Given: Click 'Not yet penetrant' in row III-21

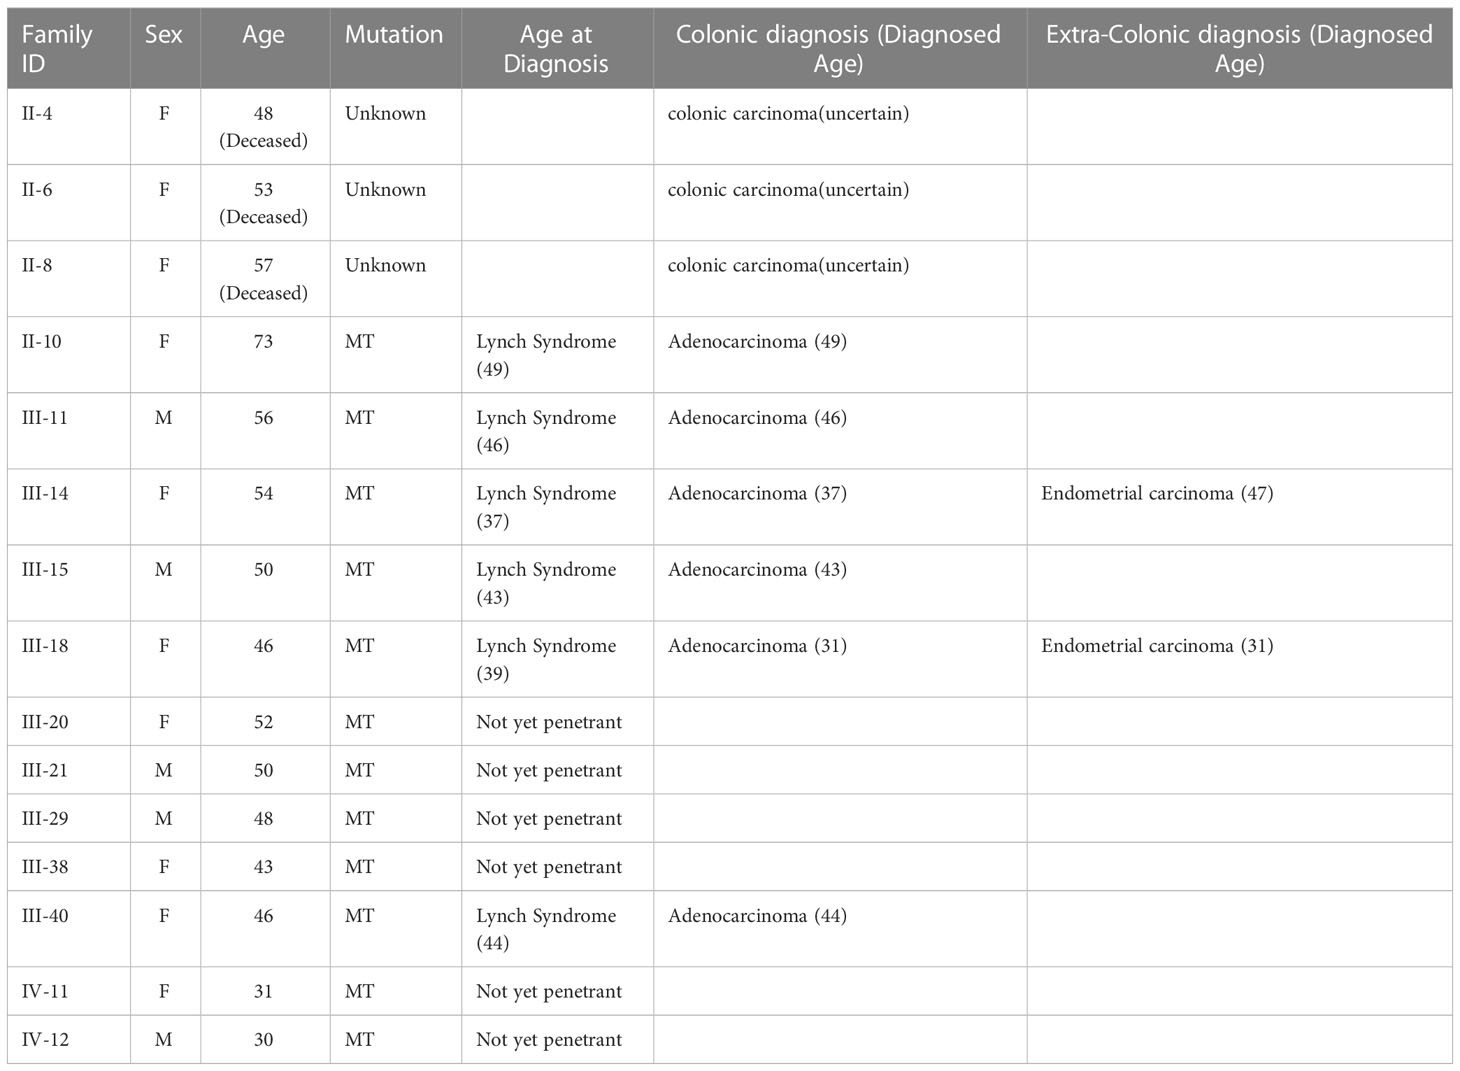Looking at the screenshot, I should 549,771.
